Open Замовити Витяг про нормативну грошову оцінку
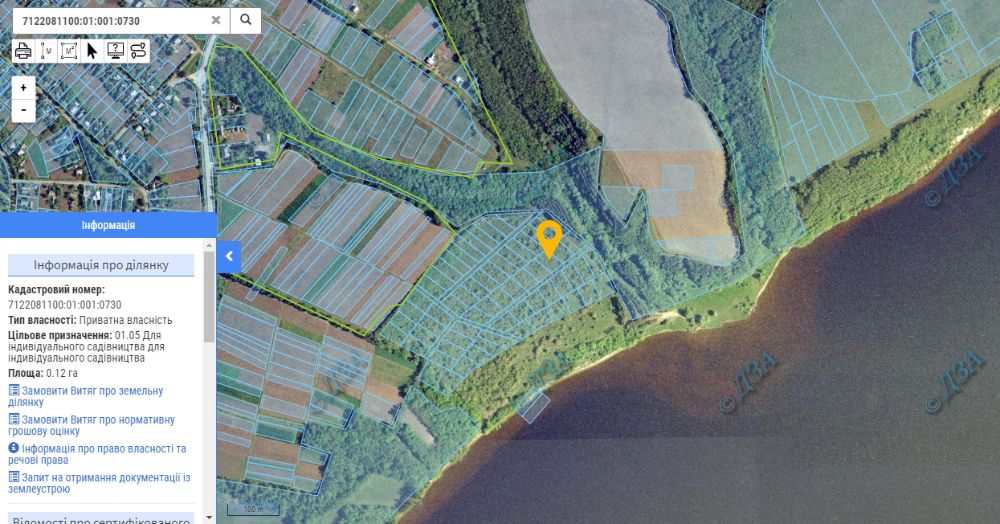 point(91,425)
